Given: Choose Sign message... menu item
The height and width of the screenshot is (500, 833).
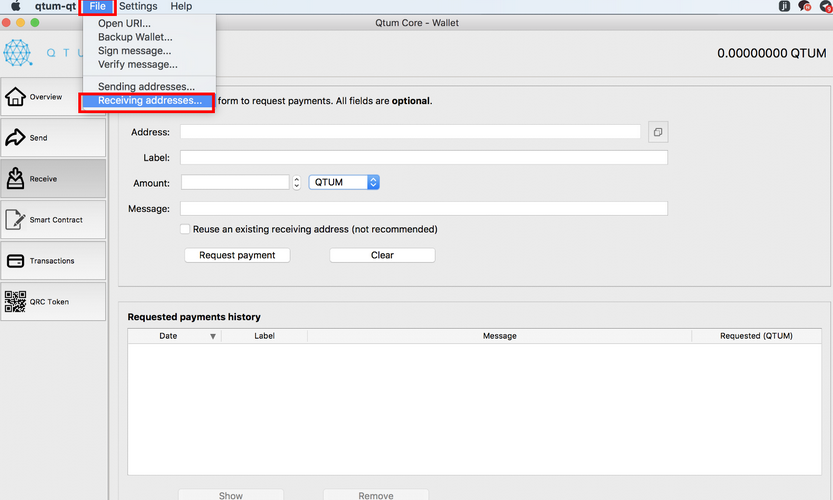Looking at the screenshot, I should (149, 51).
